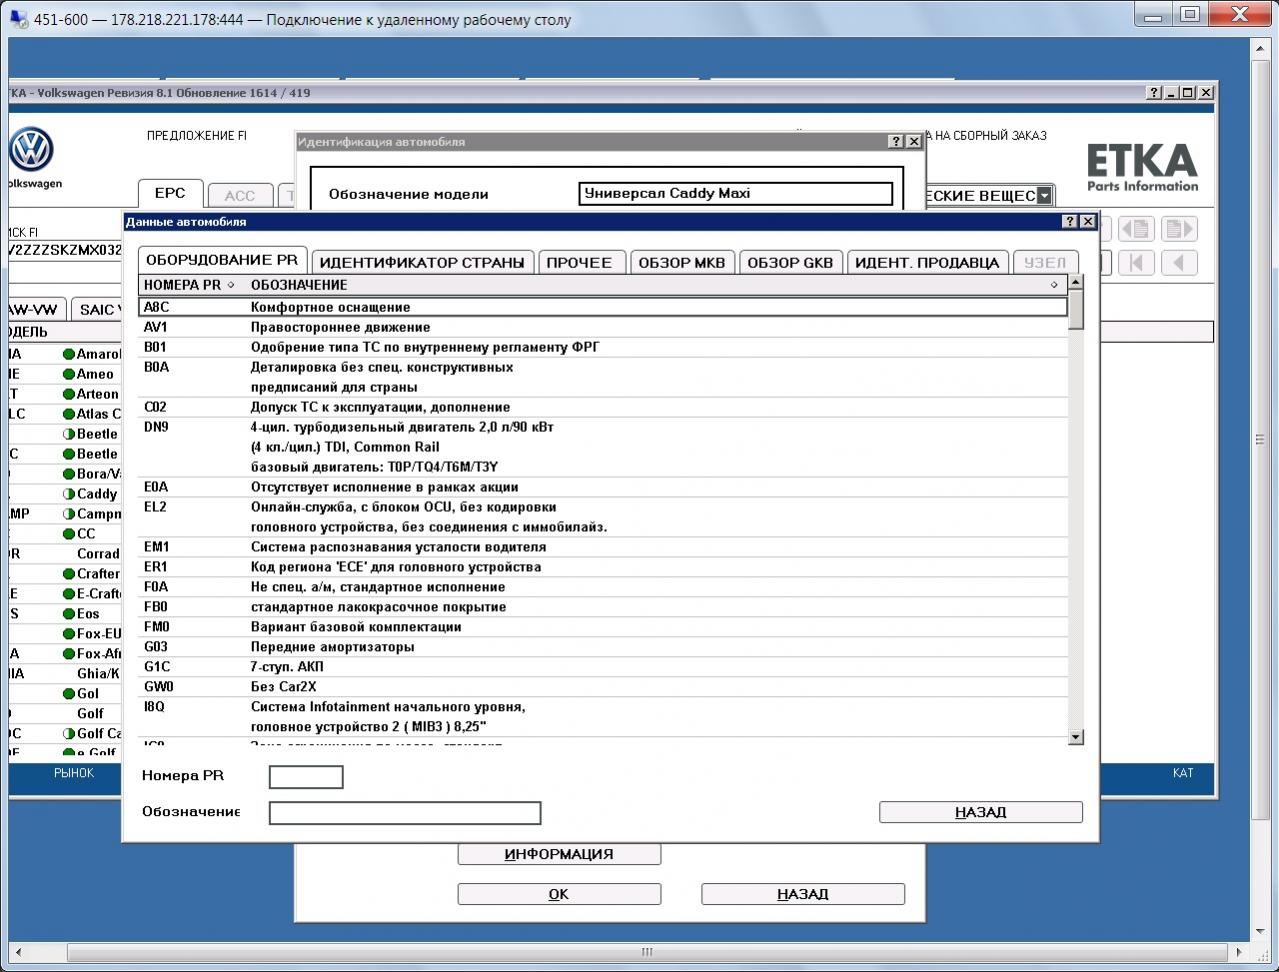Select the ACC tab in ETKA window
The height and width of the screenshot is (972, 1279).
pyautogui.click(x=240, y=196)
